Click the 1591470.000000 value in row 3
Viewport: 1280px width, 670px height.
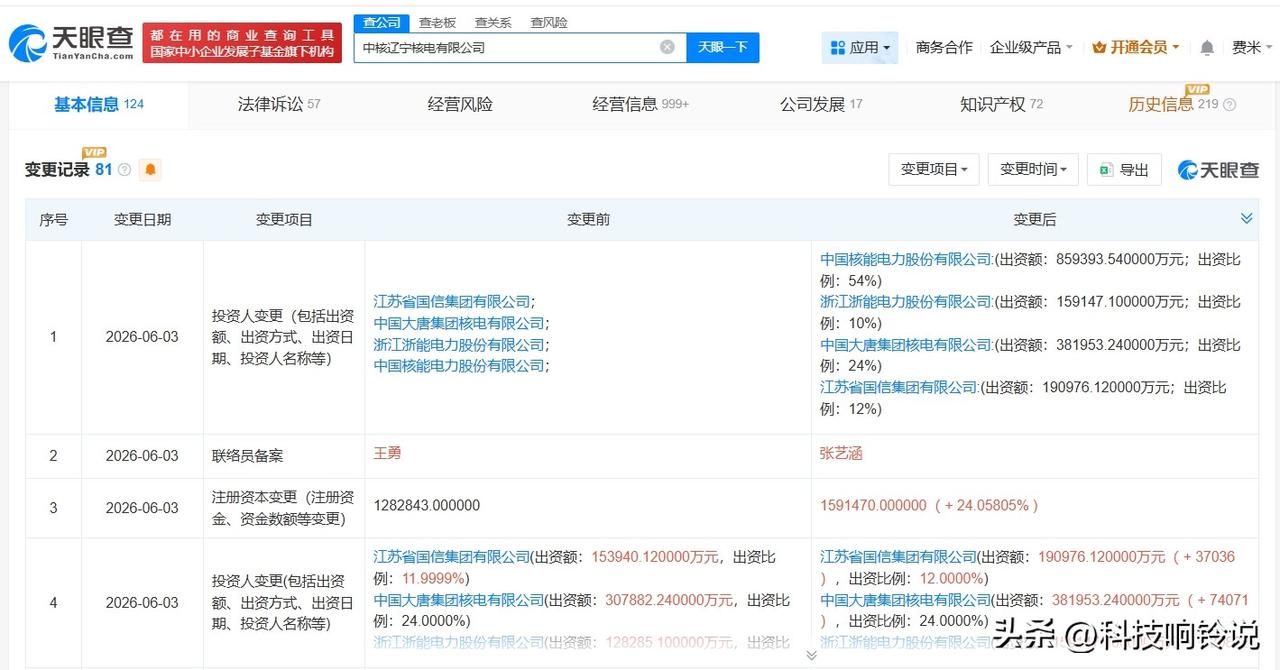coord(874,506)
